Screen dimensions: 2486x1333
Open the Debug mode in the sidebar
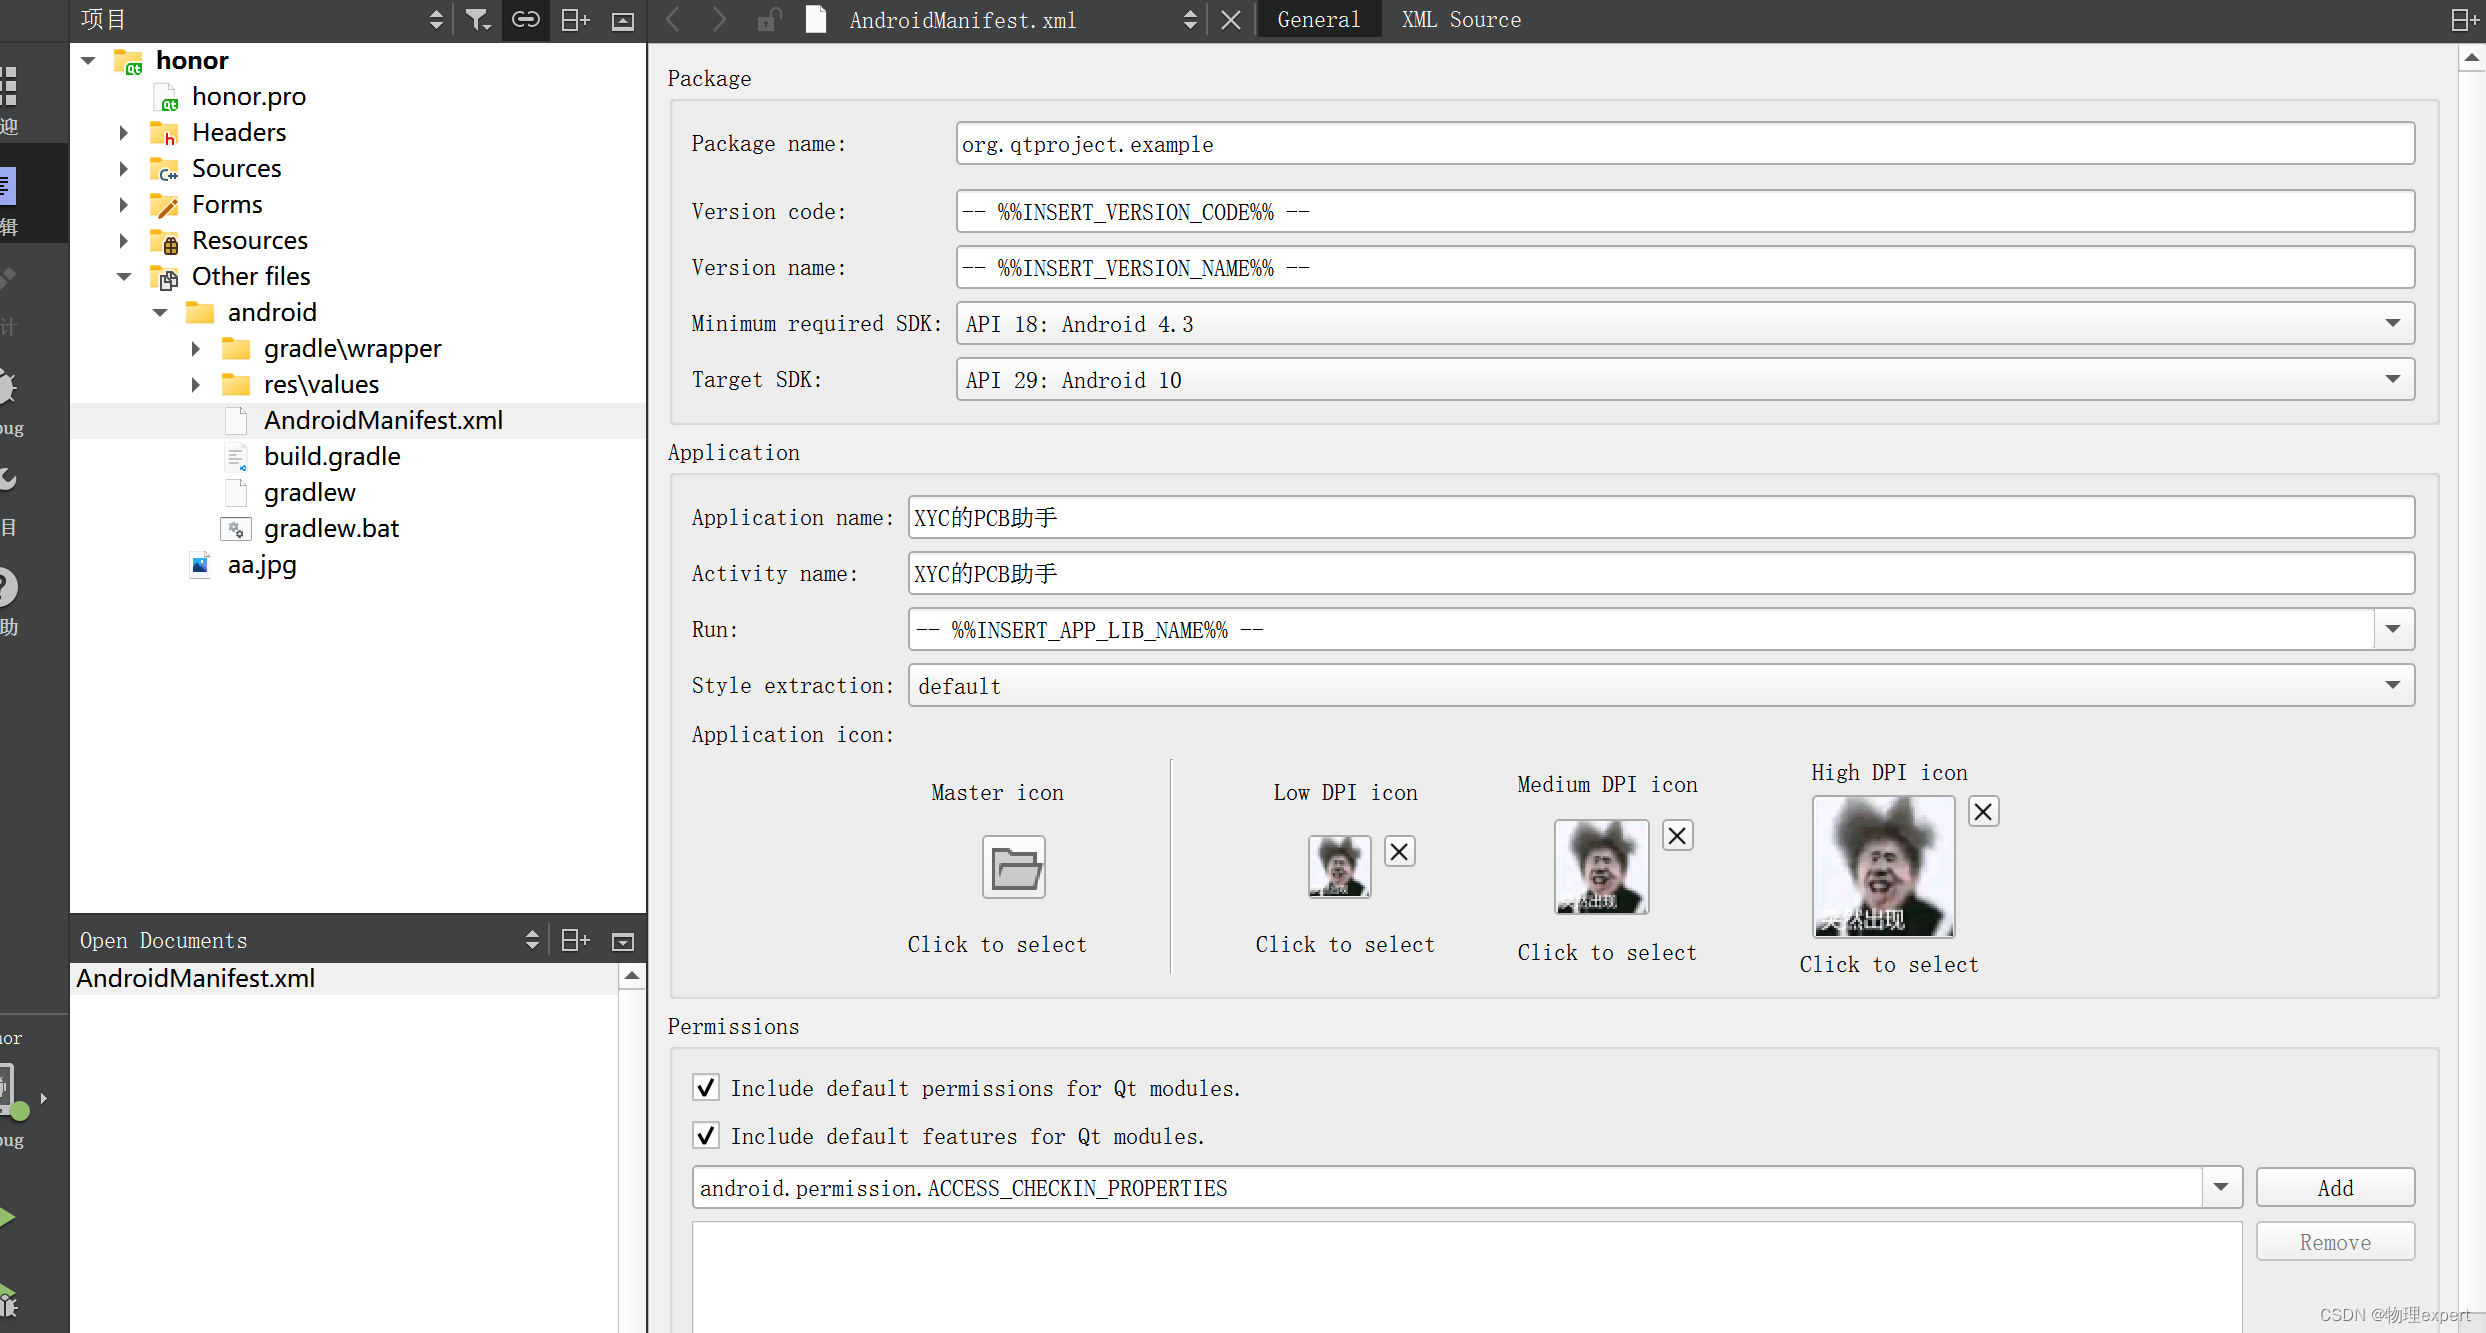(x=8, y=400)
